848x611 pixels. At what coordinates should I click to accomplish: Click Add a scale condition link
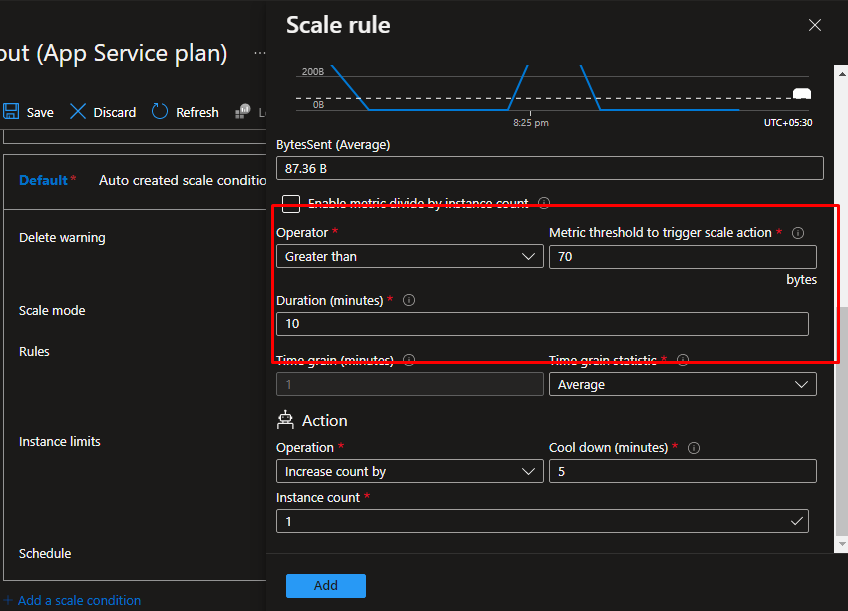point(78,601)
